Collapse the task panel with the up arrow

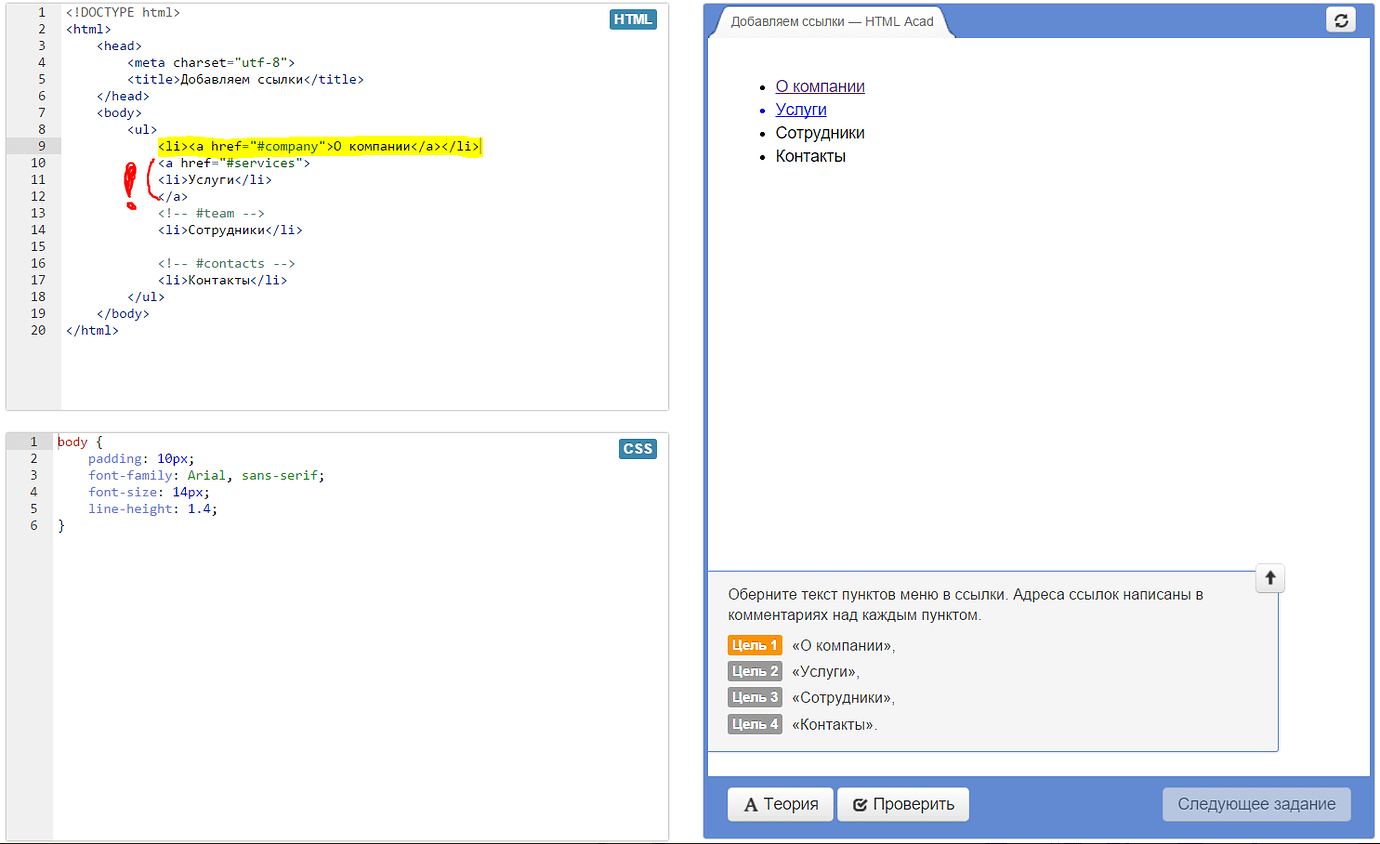click(x=1270, y=578)
